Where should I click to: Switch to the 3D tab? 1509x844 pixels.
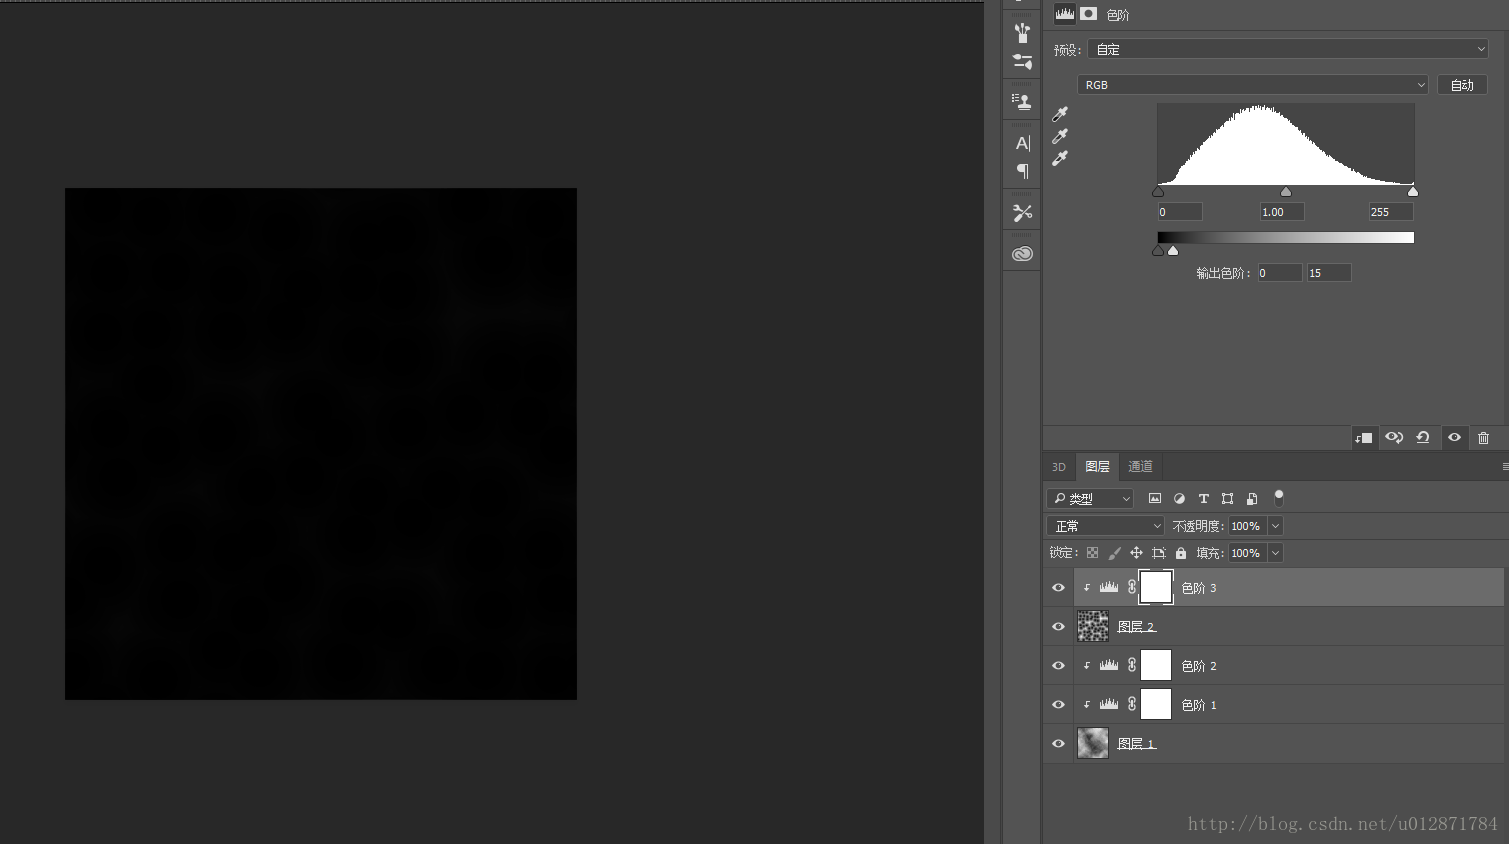tap(1059, 467)
